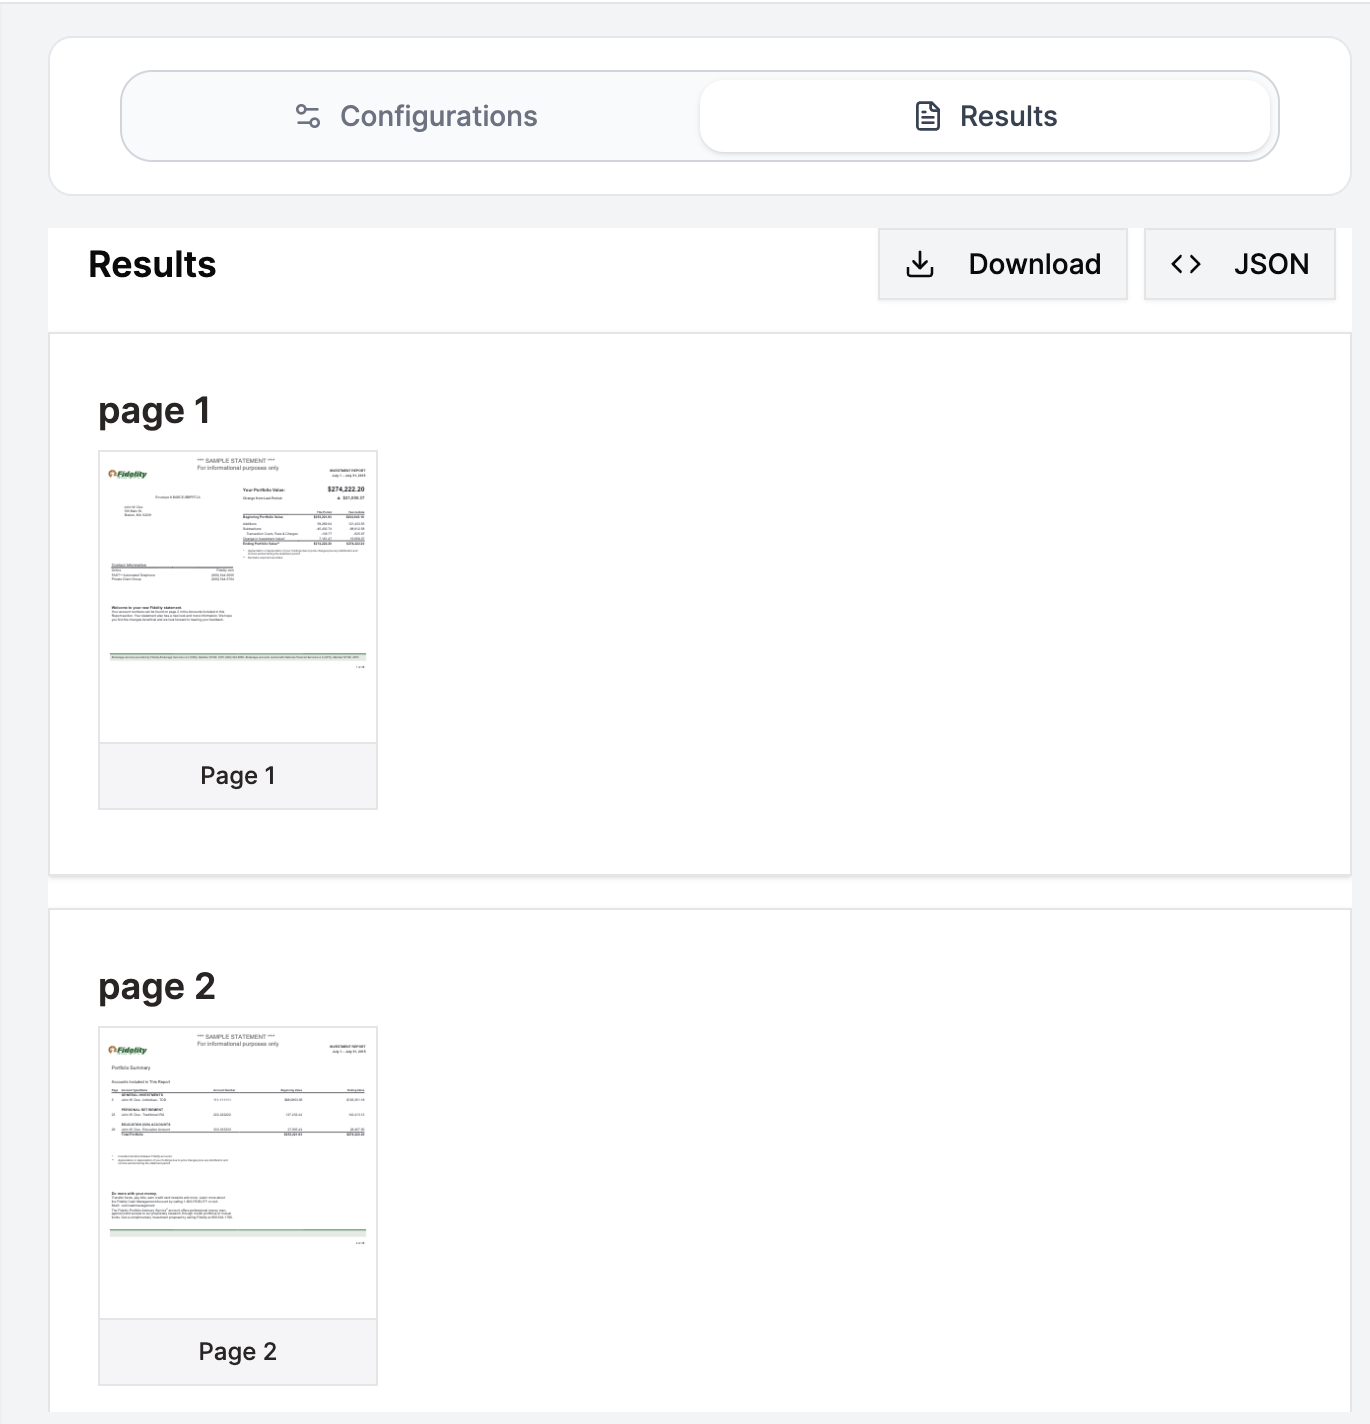Click the download icon inside the Download button
Image resolution: width=1370 pixels, height=1424 pixels.
(920, 263)
